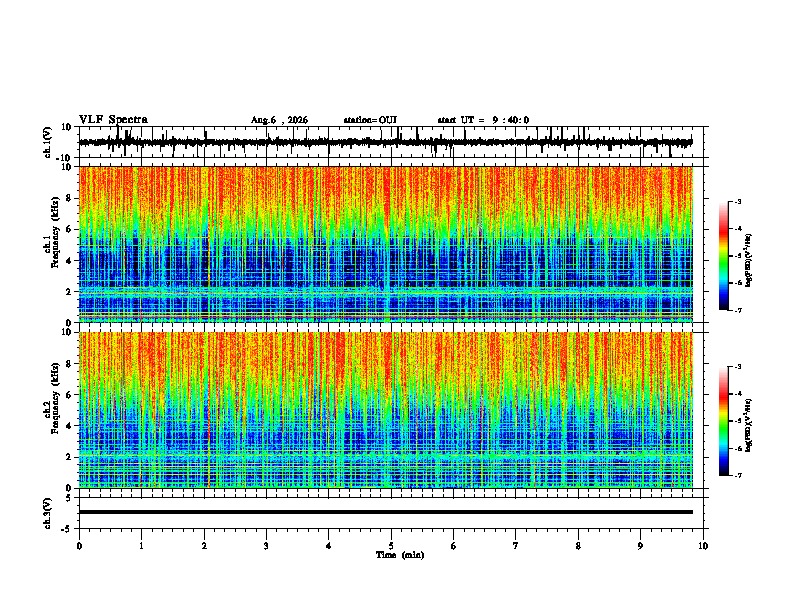This screenshot has height=612, width=792.
Task: Click the ch.2 color scale log(PSD) unit label
Action: click(x=749, y=425)
